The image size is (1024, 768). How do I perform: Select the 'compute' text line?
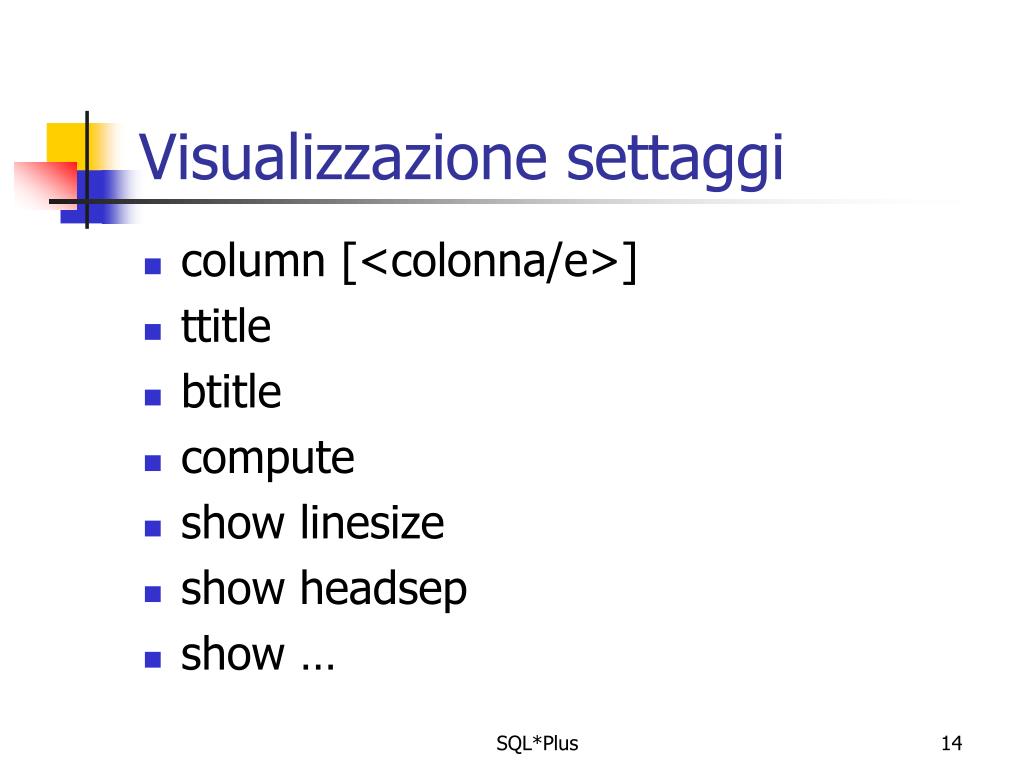point(268,460)
